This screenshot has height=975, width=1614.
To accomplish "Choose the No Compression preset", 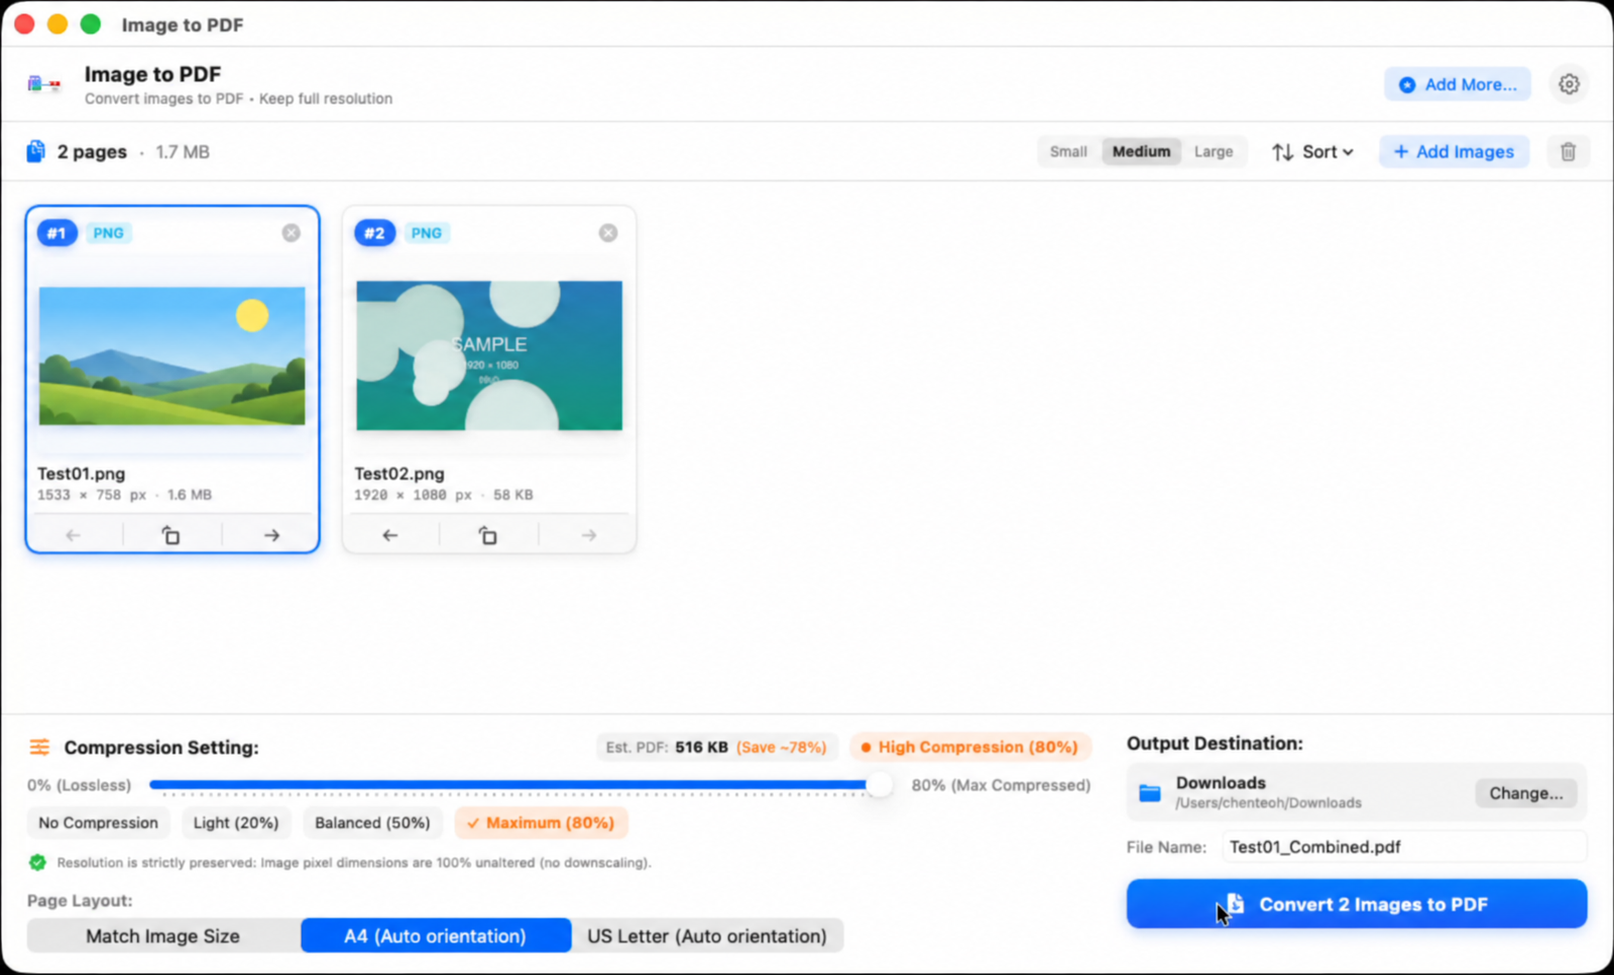I will [98, 823].
